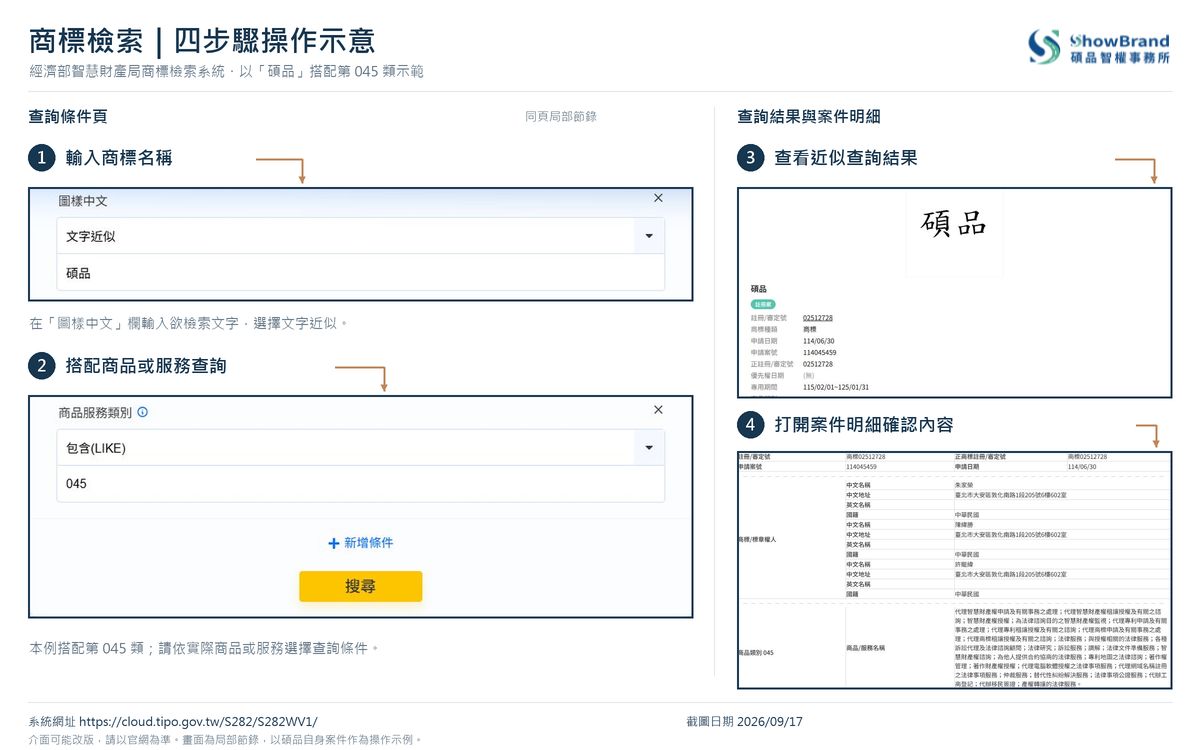Click the 查詢條件頁 section heading
Screen dimensions: 1200x750
pos(69,117)
